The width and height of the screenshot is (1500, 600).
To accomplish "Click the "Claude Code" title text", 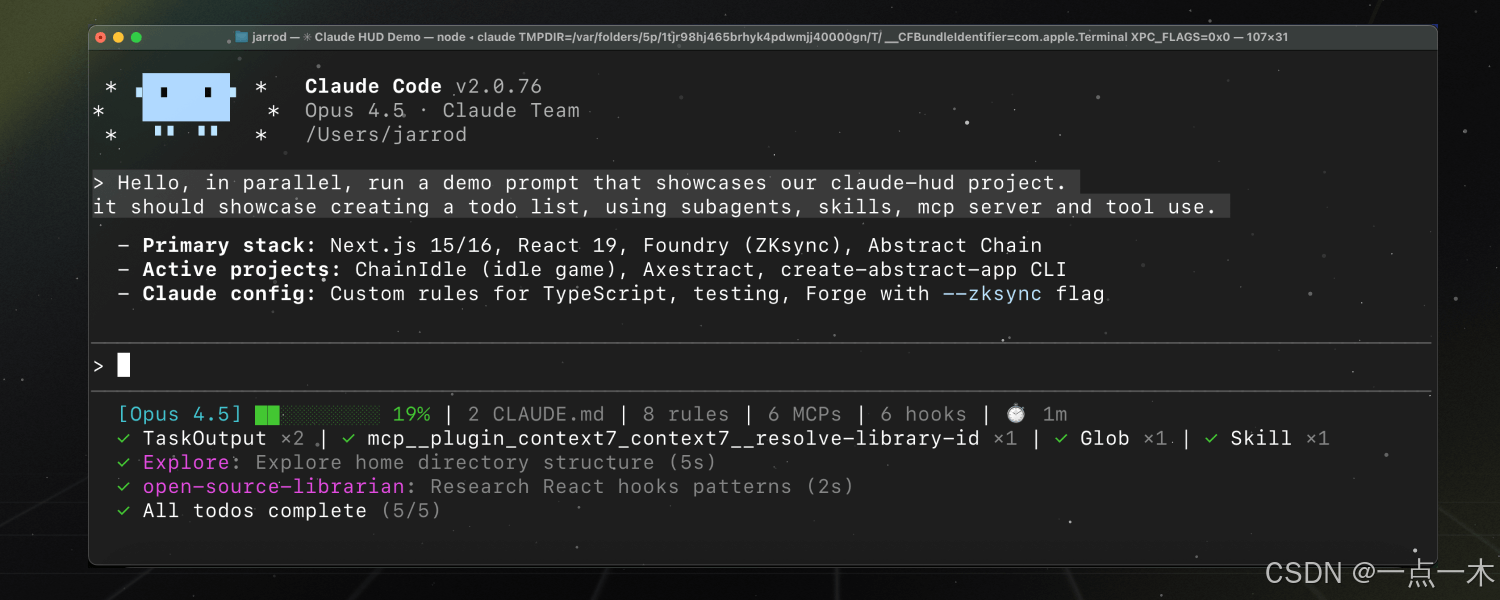I will (x=373, y=86).
